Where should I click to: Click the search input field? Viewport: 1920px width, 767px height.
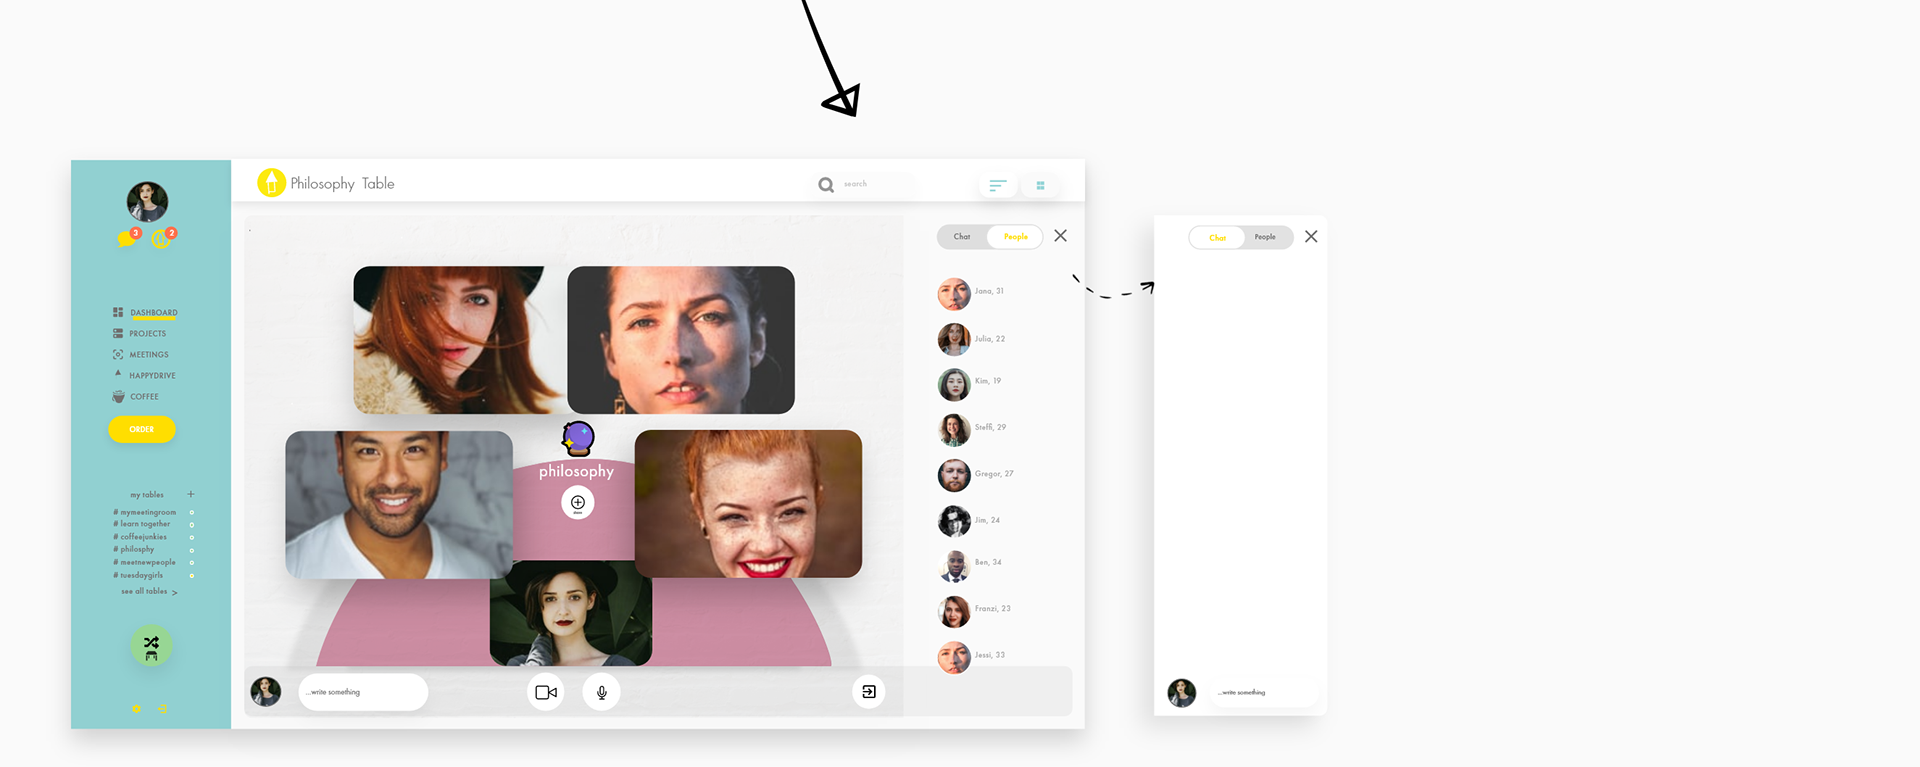865,184
